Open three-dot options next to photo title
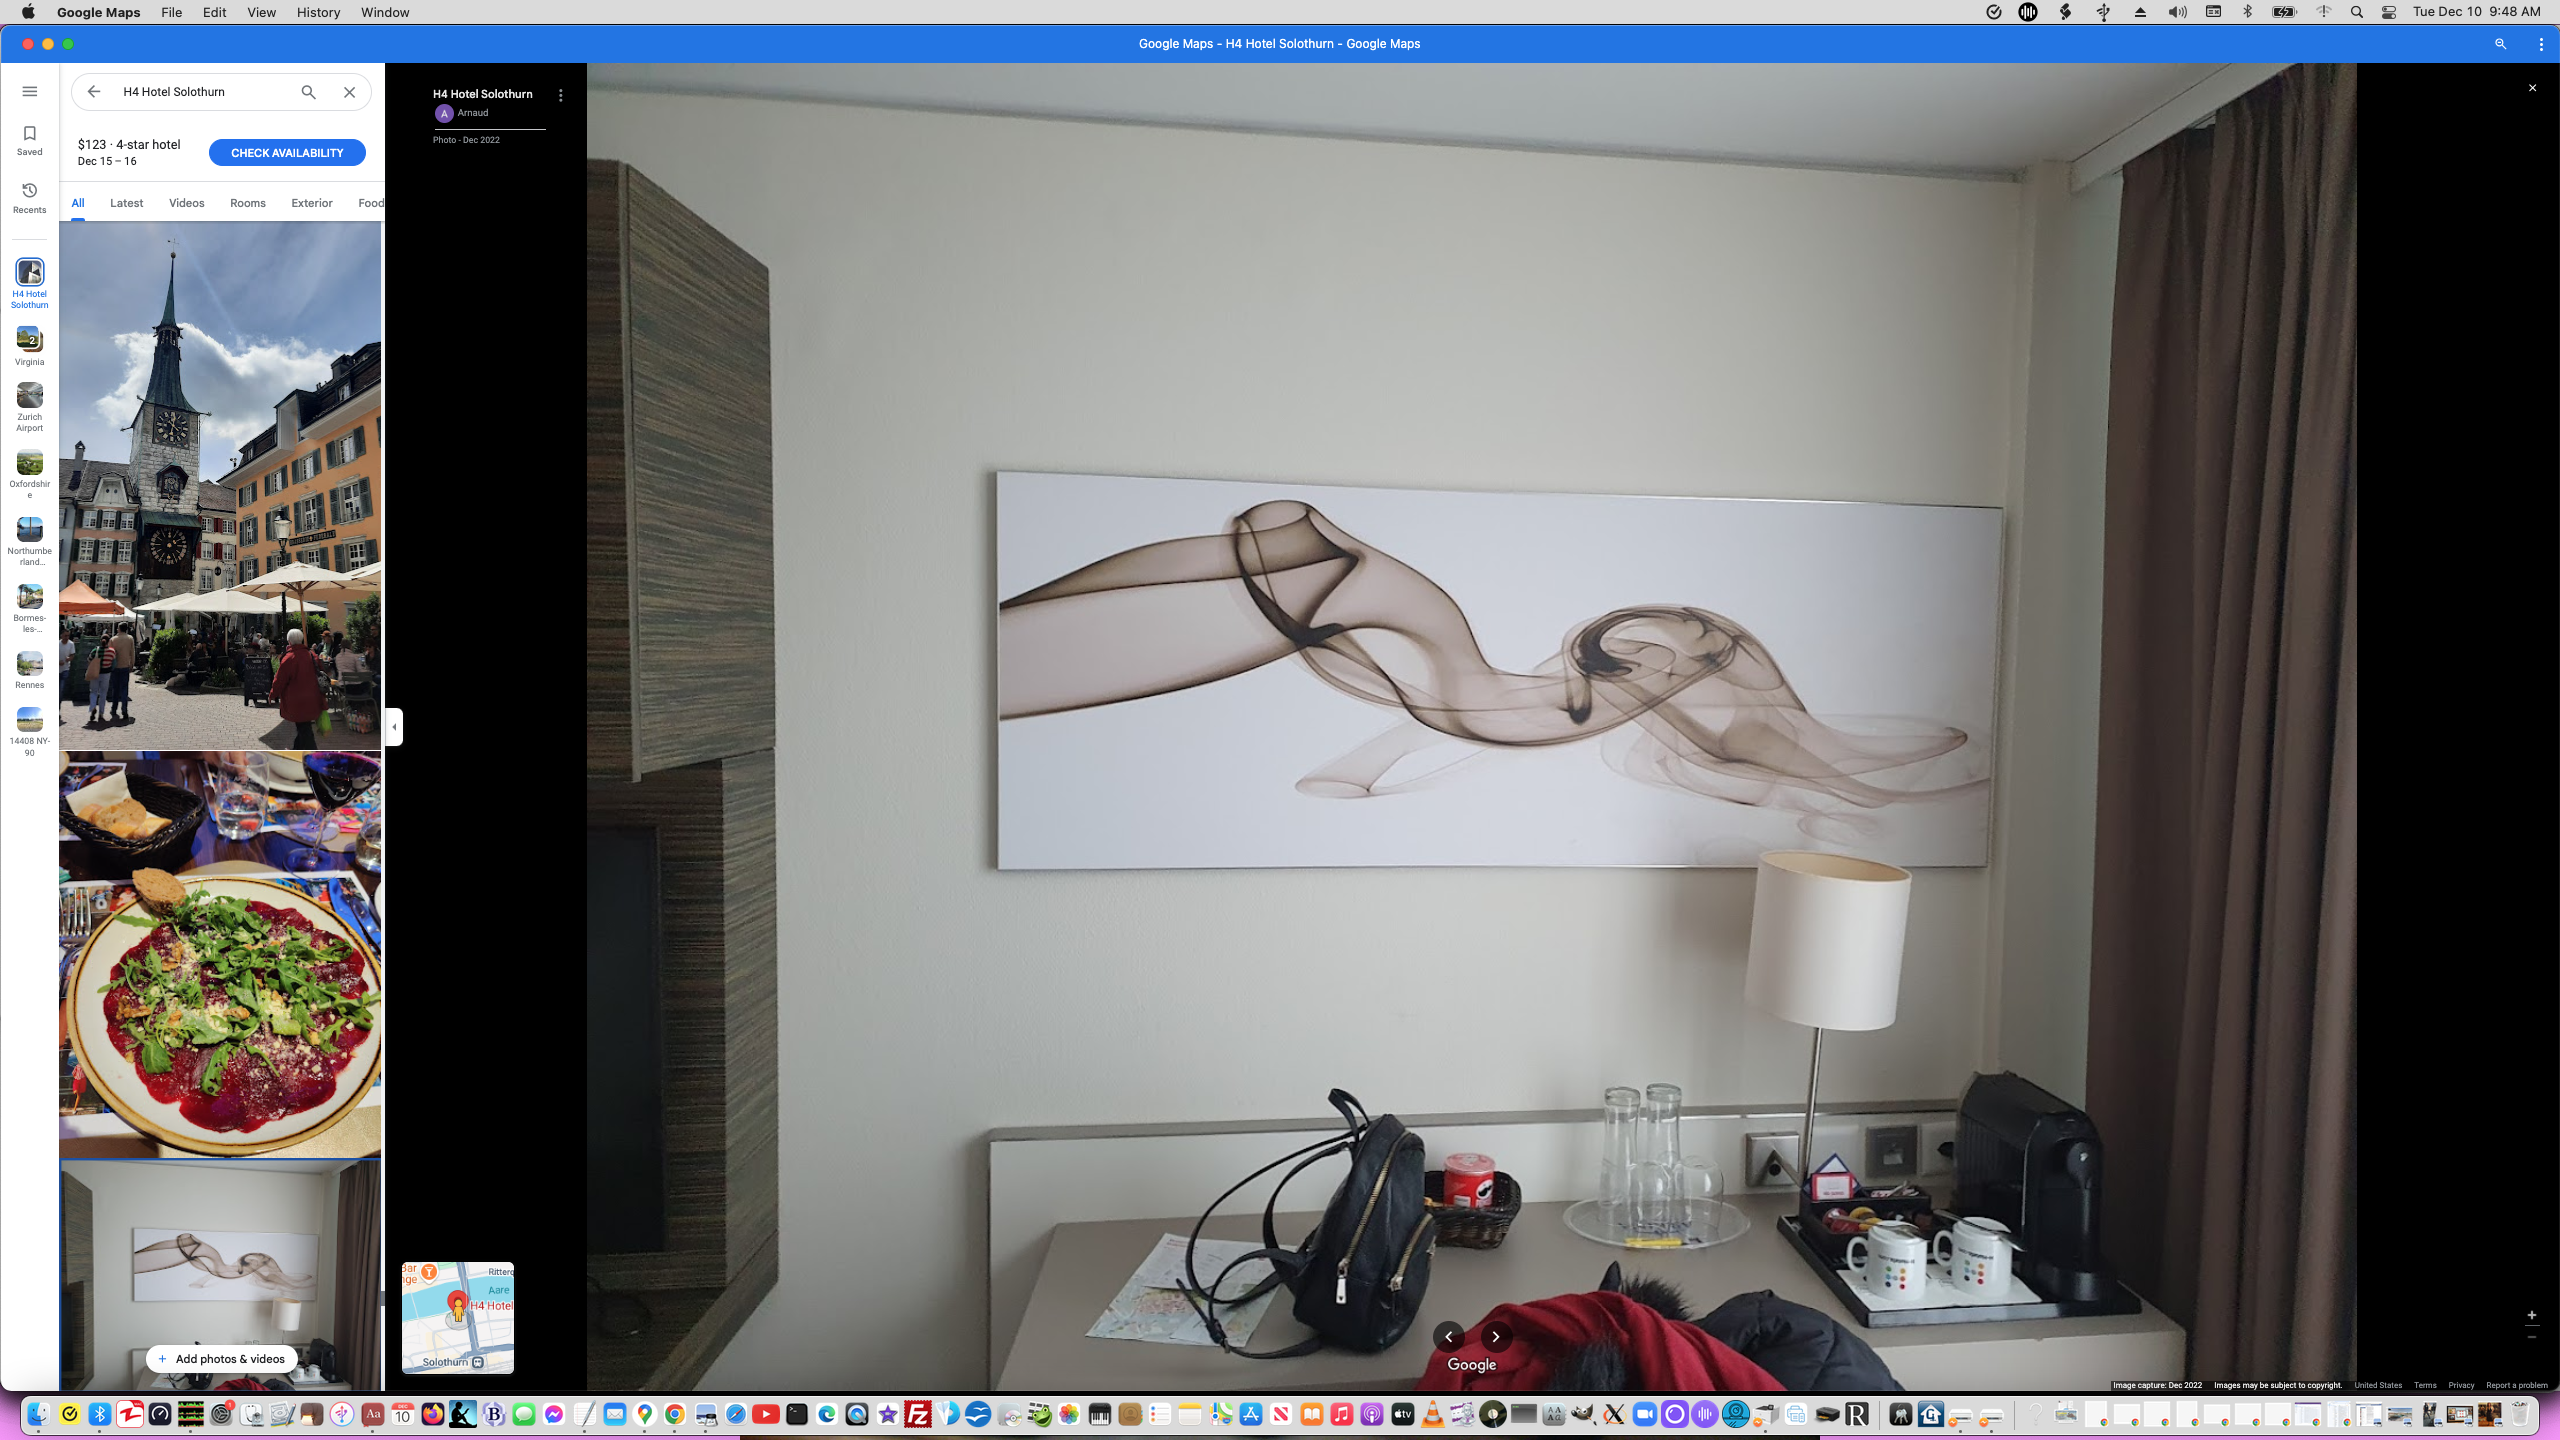The height and width of the screenshot is (1440, 2560). pos(561,96)
